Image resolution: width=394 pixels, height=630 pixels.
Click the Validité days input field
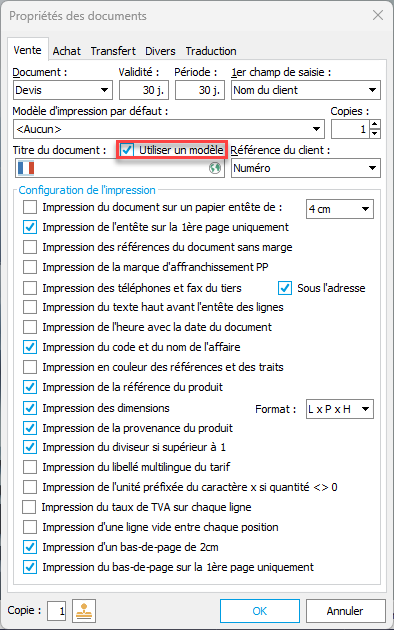point(144,90)
